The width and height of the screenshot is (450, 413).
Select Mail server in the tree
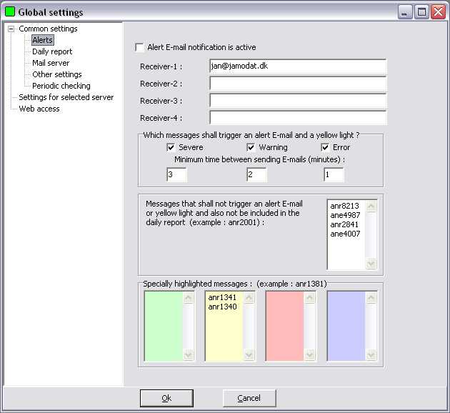point(51,63)
